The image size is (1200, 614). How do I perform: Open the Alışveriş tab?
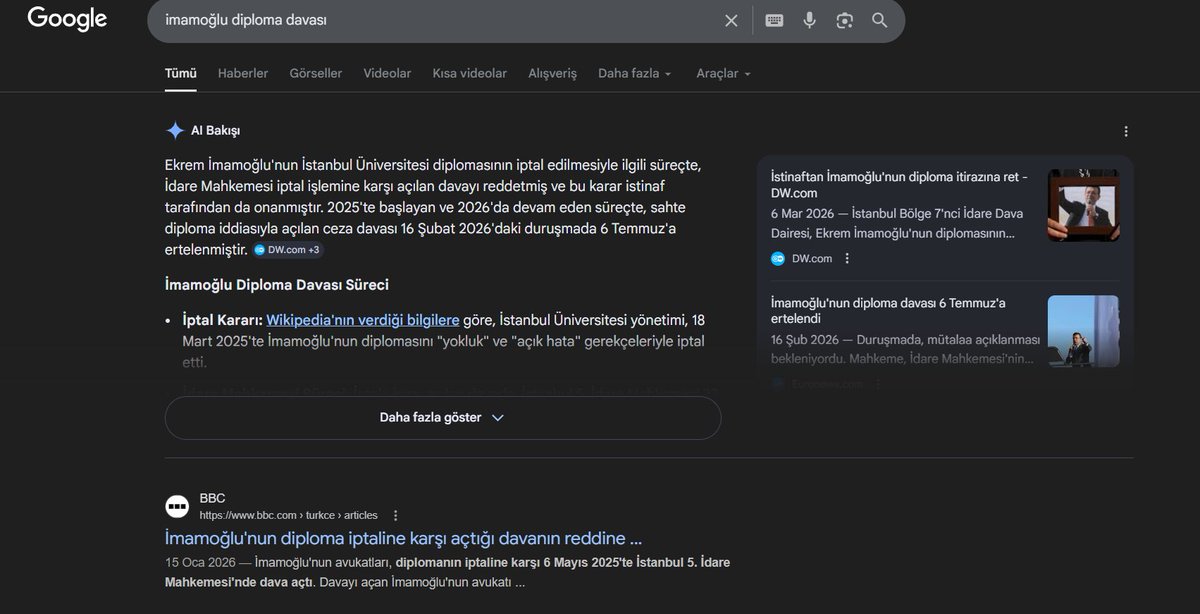coord(553,73)
